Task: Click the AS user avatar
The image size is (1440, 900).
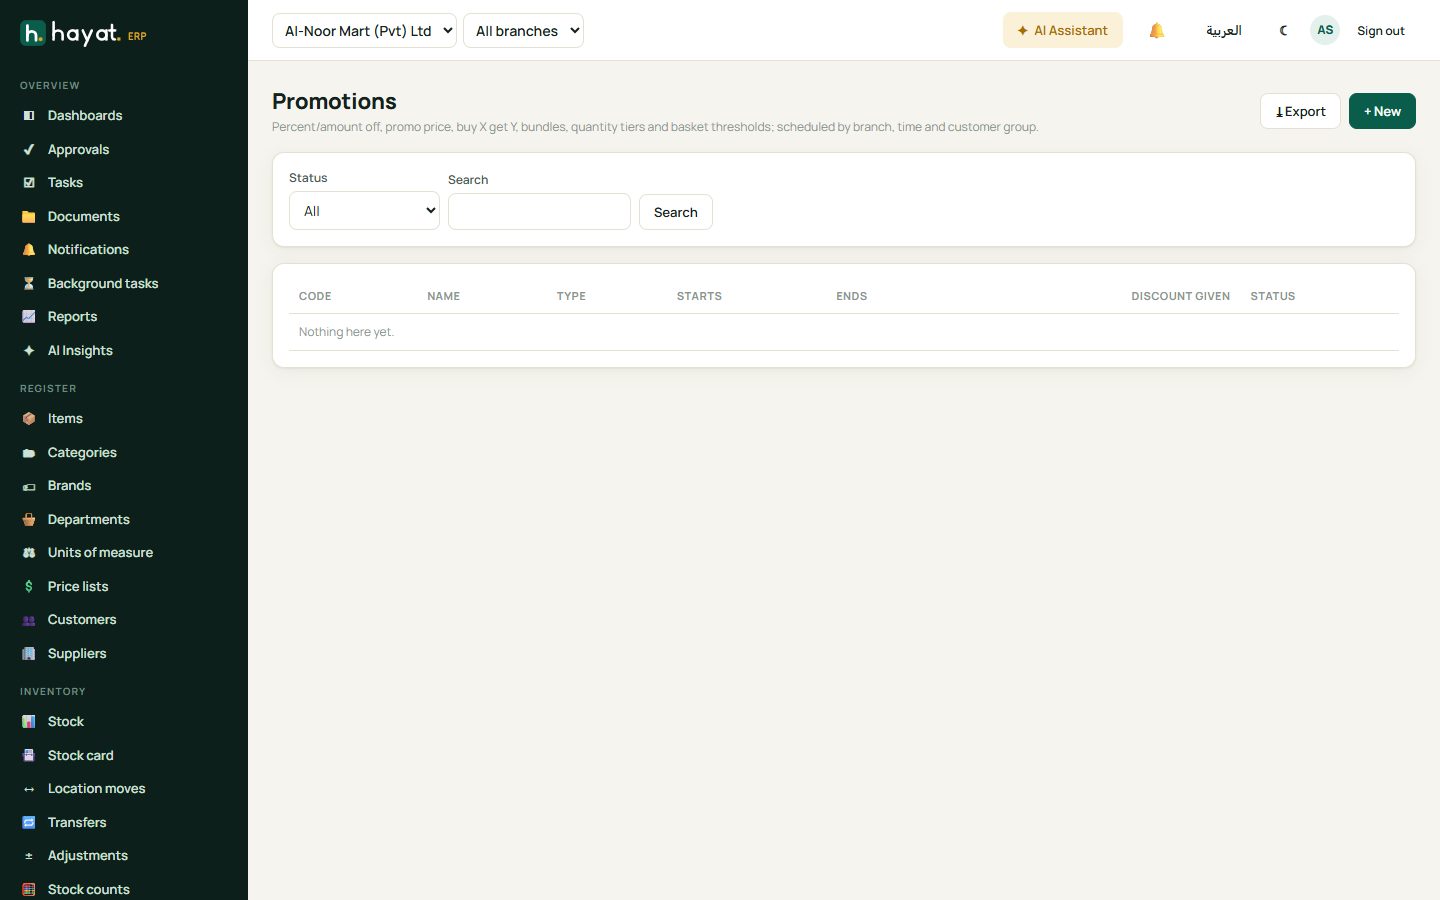Action: pyautogui.click(x=1325, y=30)
